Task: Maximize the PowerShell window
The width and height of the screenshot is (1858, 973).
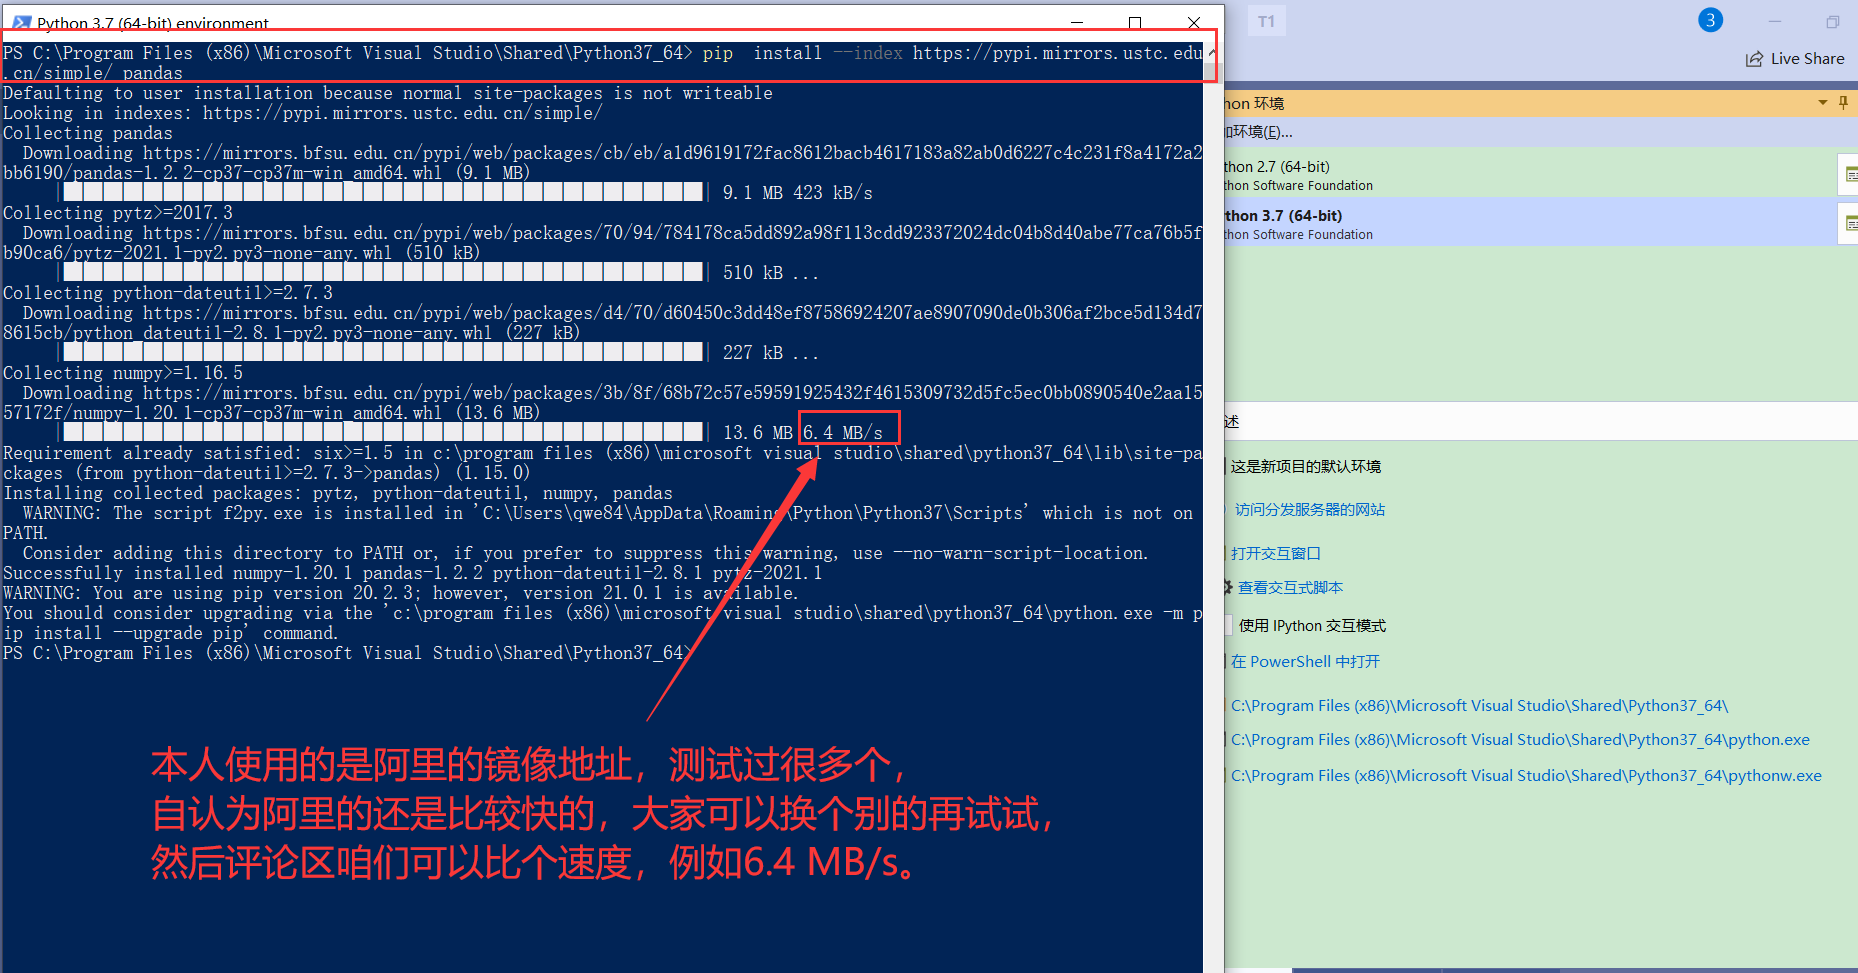Action: pyautogui.click(x=1135, y=22)
